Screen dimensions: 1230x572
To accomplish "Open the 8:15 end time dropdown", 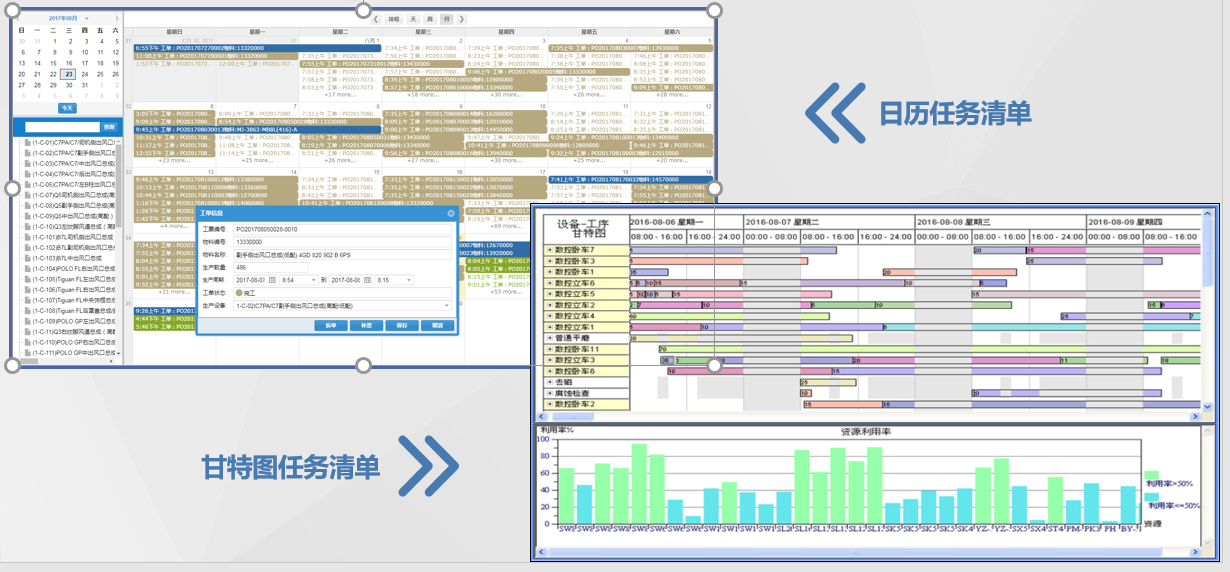I will (410, 280).
